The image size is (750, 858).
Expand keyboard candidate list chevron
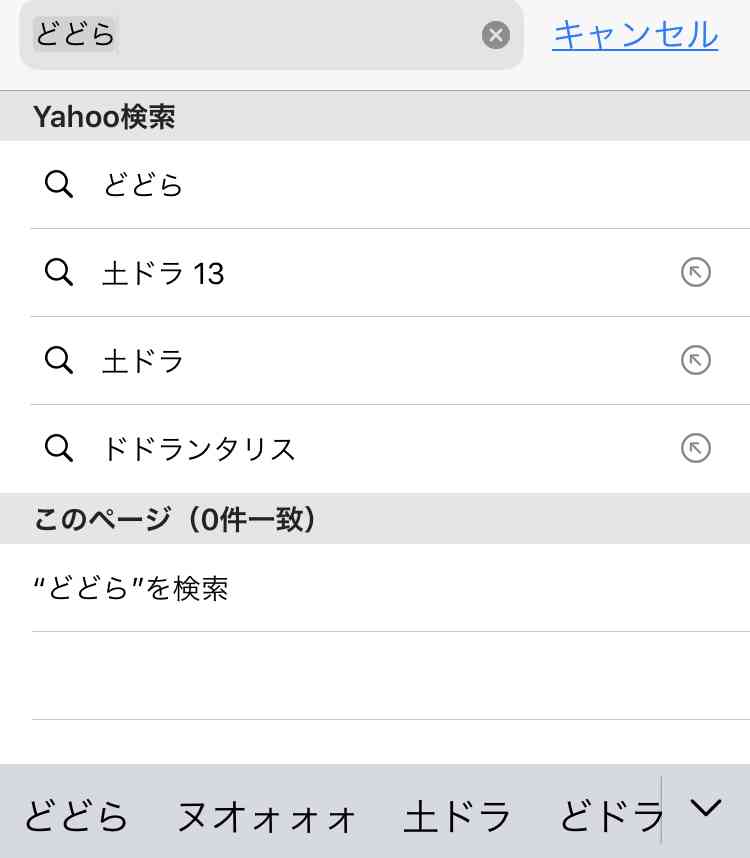coord(706,808)
